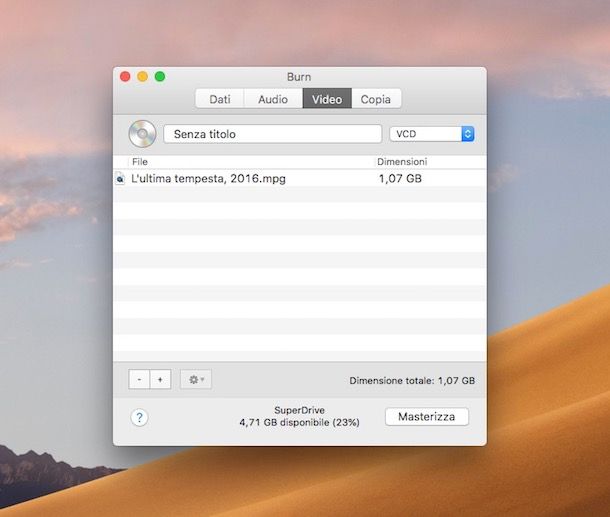Select L'ultima tempesta, 2016.mpg file row
Viewport: 610px width, 517px height.
click(x=300, y=179)
